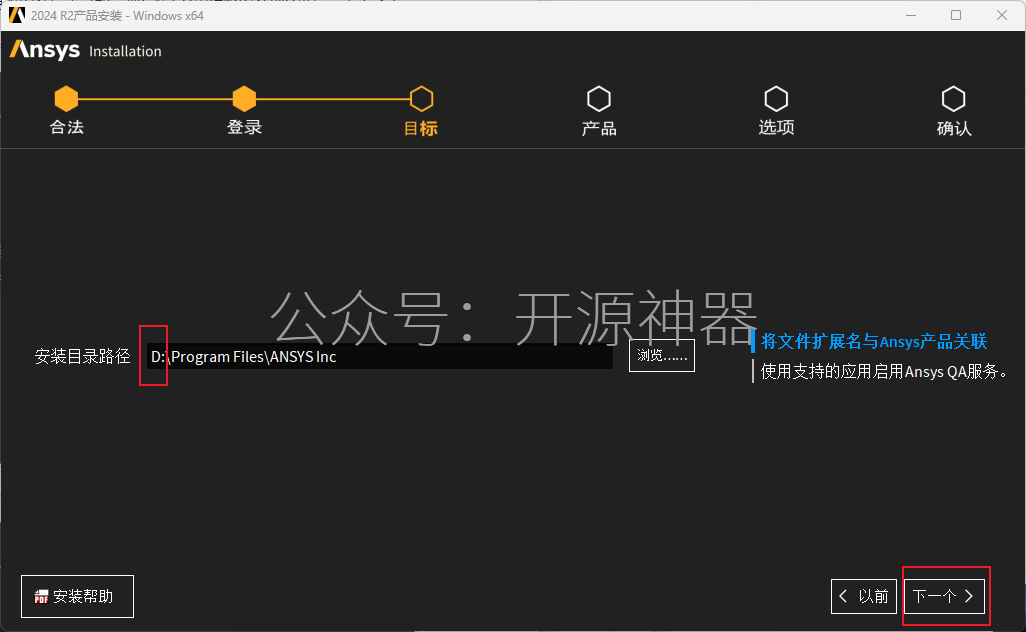1026x632 pixels.
Task: Click the 确认 step hexagon icon
Action: [953, 99]
